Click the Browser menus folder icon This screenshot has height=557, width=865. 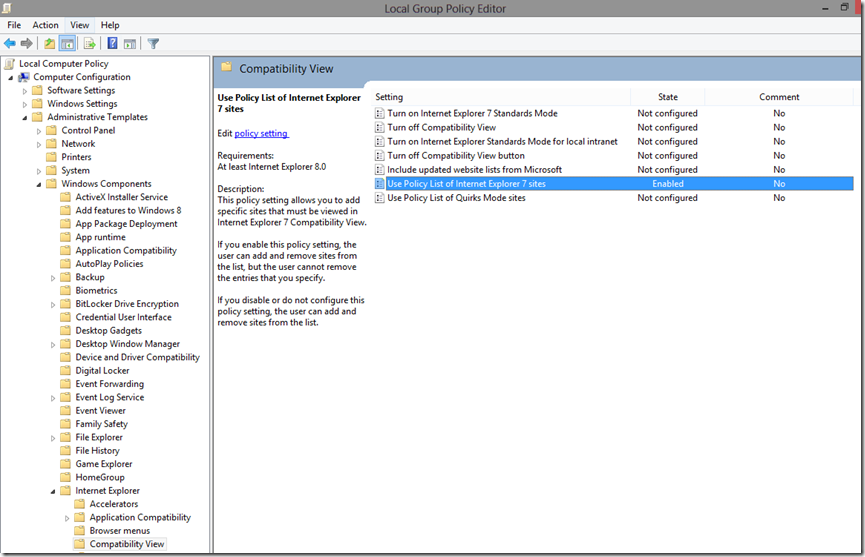[80, 531]
